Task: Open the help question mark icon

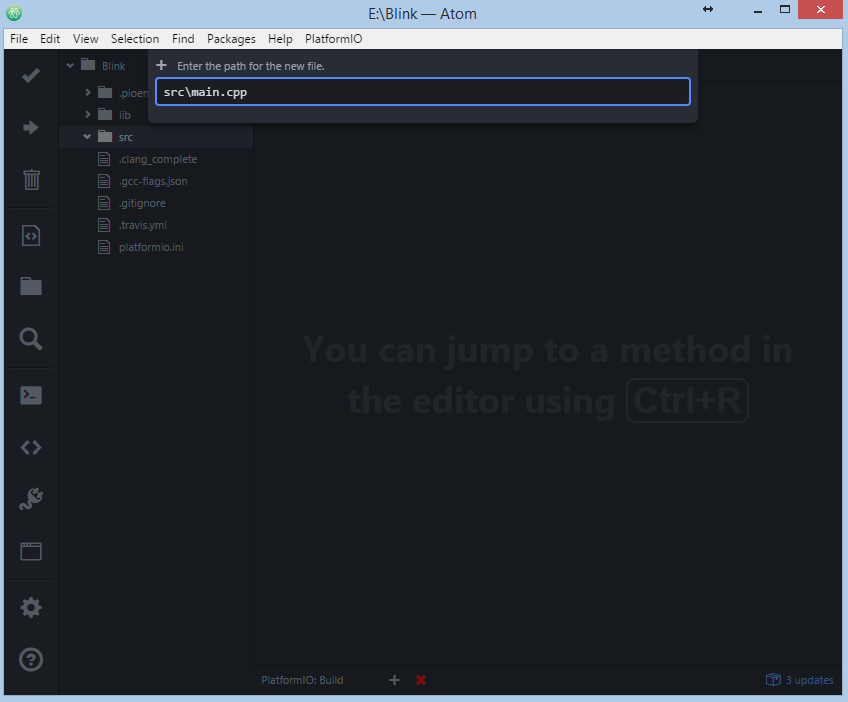Action: coord(31,660)
